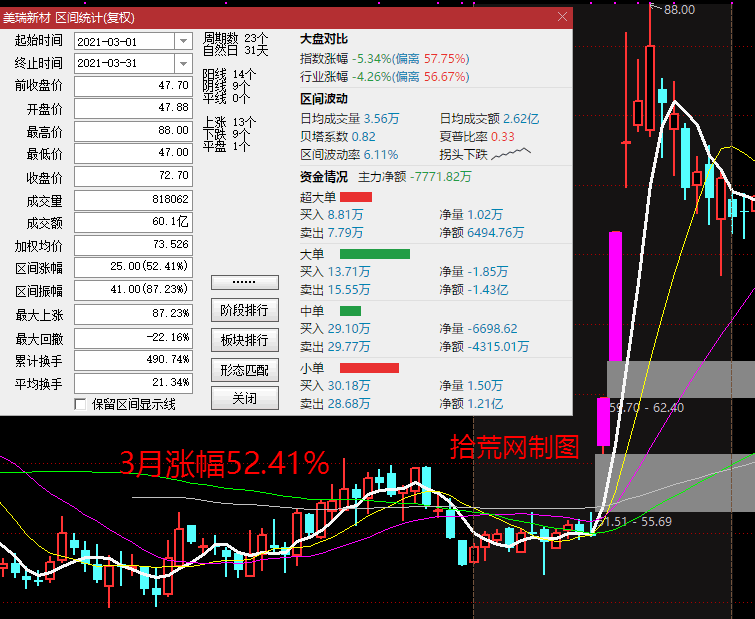The height and width of the screenshot is (619, 755).
Task: Select the 区间振幅 value 41.00(87.23%)
Action: [133, 290]
